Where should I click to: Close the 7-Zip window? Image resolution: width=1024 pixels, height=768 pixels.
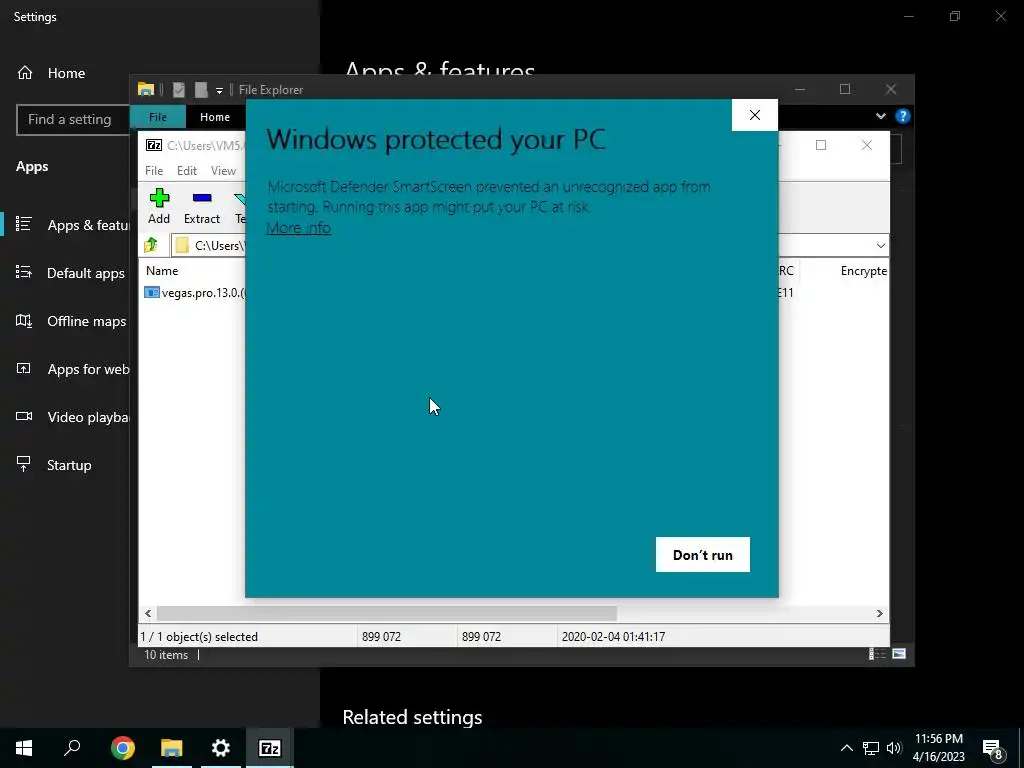coord(867,145)
